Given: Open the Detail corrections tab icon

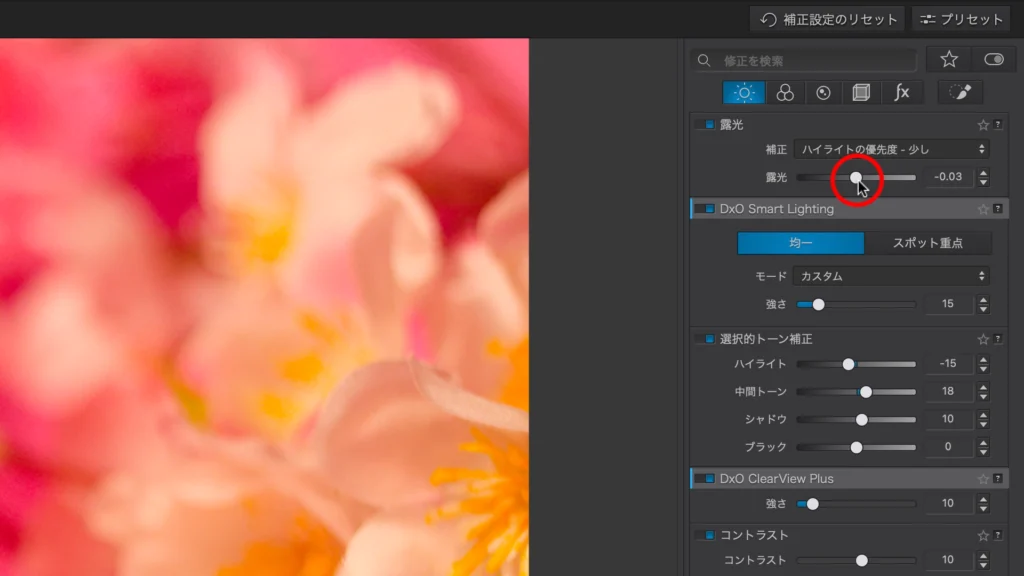Looking at the screenshot, I should click(x=823, y=93).
